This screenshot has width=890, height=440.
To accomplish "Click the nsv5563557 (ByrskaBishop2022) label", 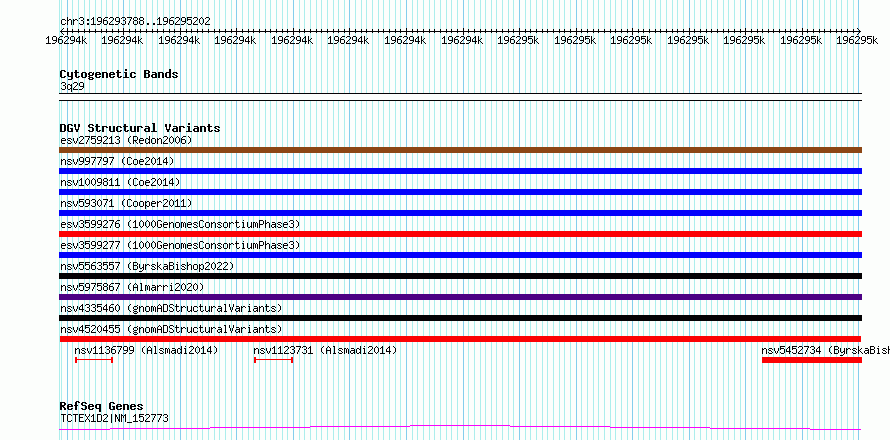I will point(147,266).
